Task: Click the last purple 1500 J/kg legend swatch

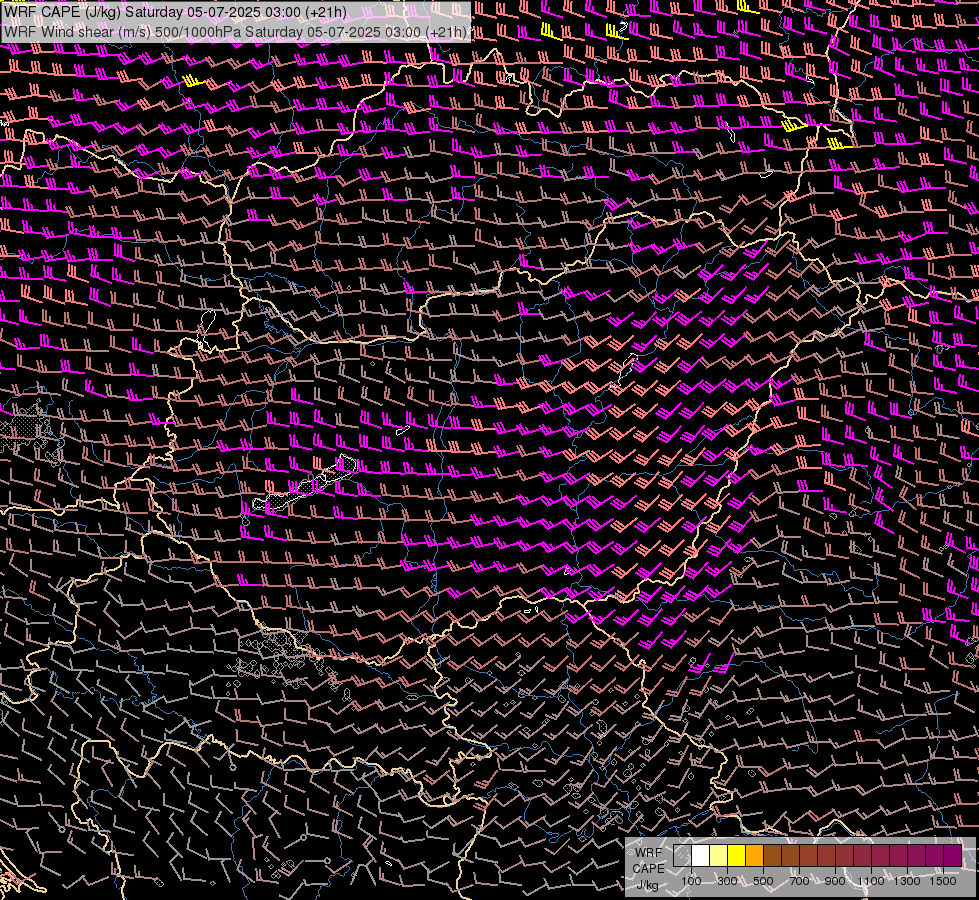Action: (953, 856)
